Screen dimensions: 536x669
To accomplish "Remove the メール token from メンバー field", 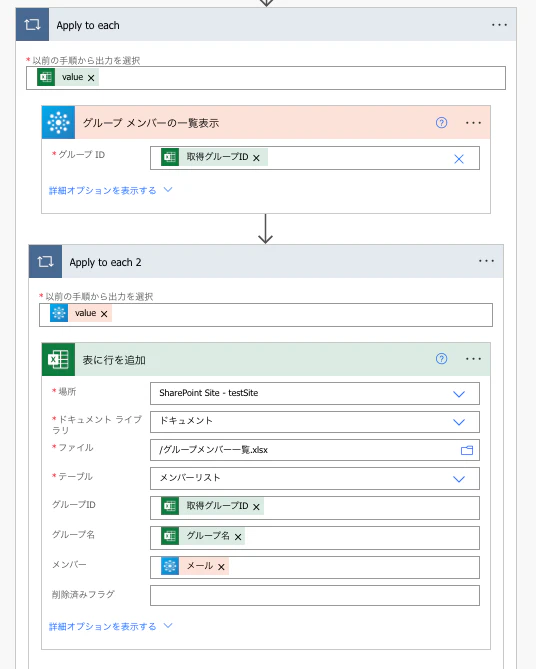I will pos(221,567).
